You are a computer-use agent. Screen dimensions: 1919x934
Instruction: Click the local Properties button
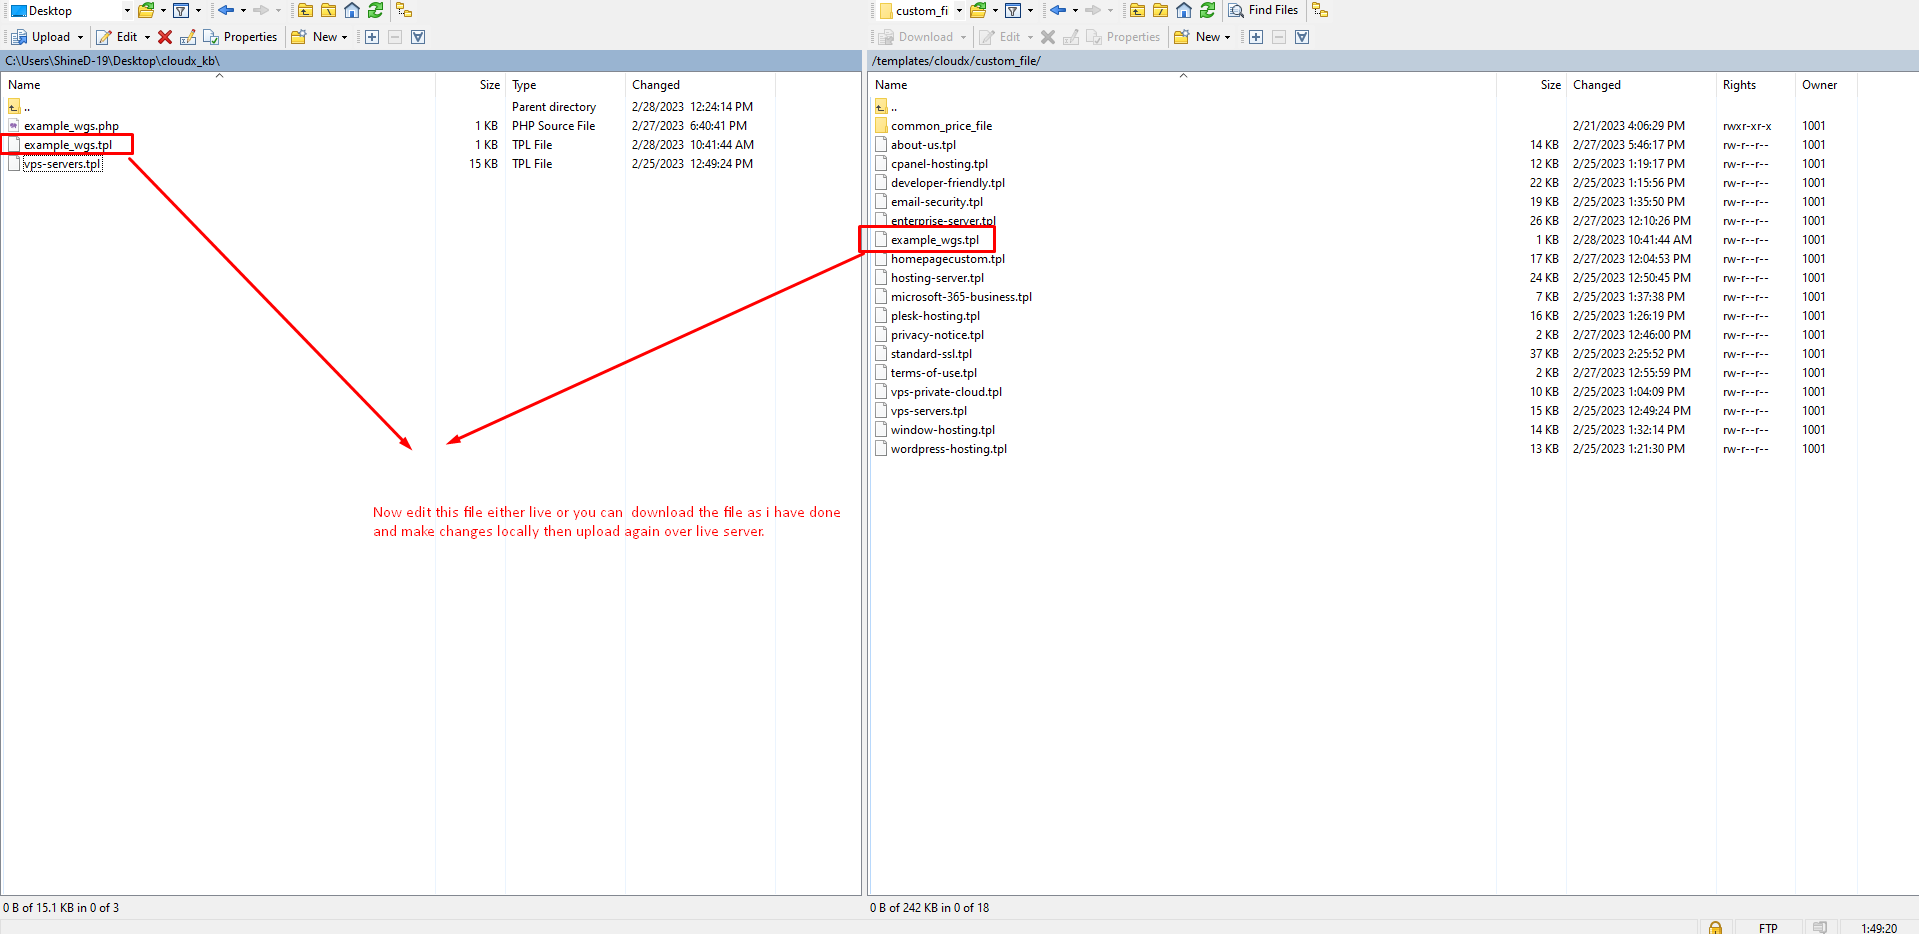[x=241, y=37]
